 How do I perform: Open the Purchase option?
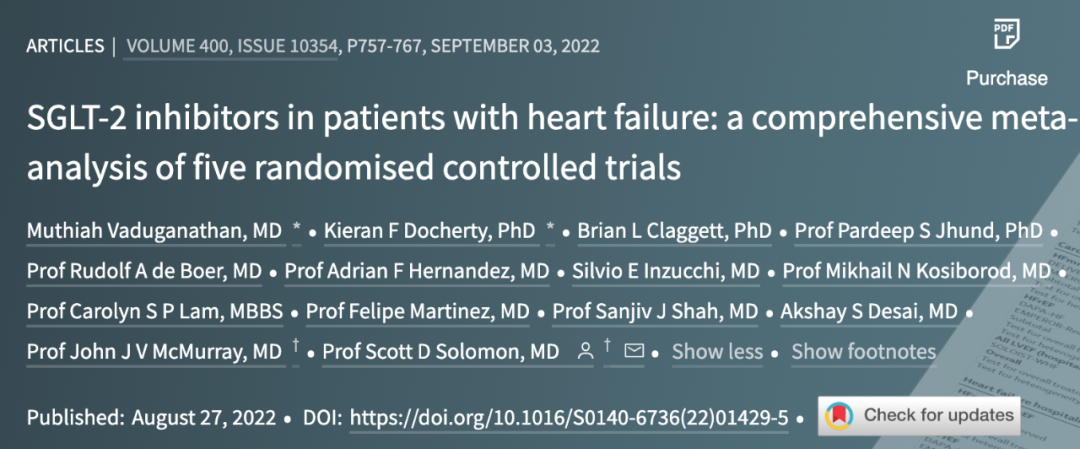pos(1006,79)
